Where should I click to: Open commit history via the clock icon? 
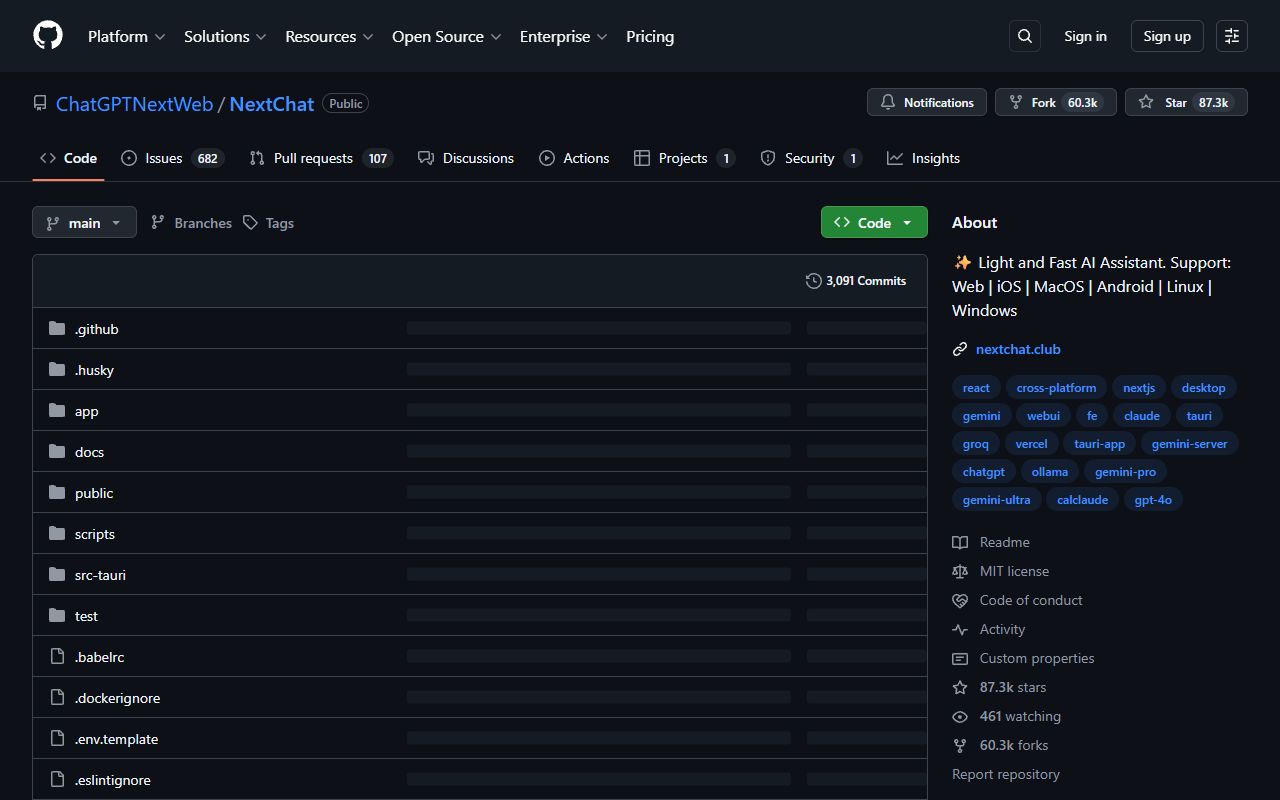pyautogui.click(x=813, y=281)
